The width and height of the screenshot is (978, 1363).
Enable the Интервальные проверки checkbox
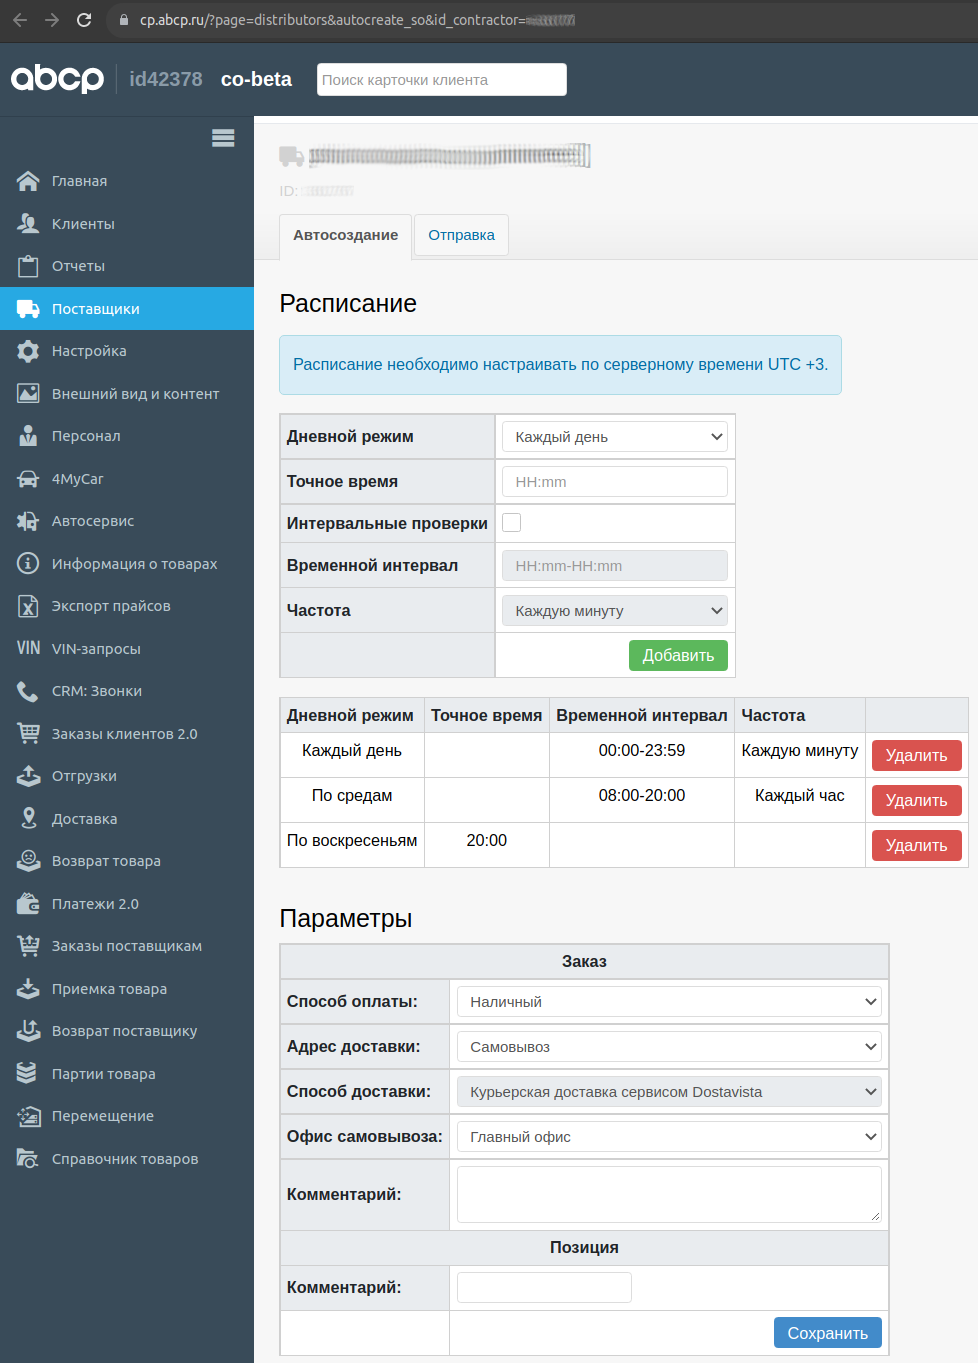point(512,522)
